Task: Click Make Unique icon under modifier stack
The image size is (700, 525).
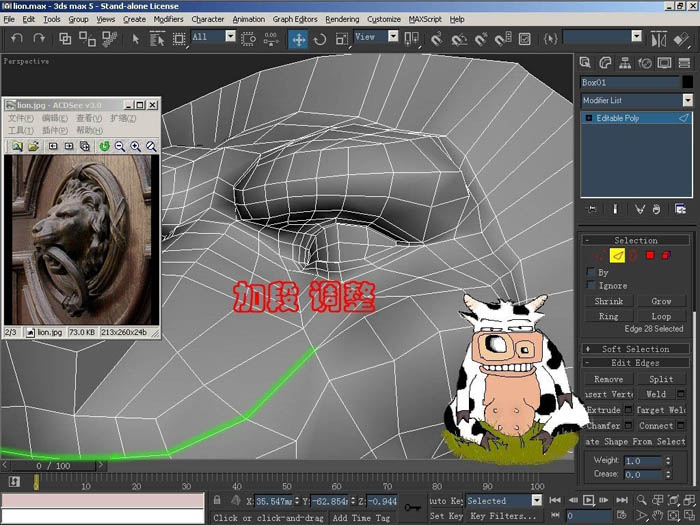Action: coord(640,209)
